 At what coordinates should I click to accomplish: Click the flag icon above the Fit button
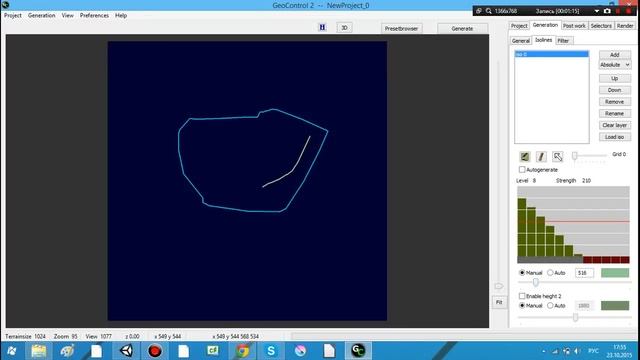pos(499,286)
